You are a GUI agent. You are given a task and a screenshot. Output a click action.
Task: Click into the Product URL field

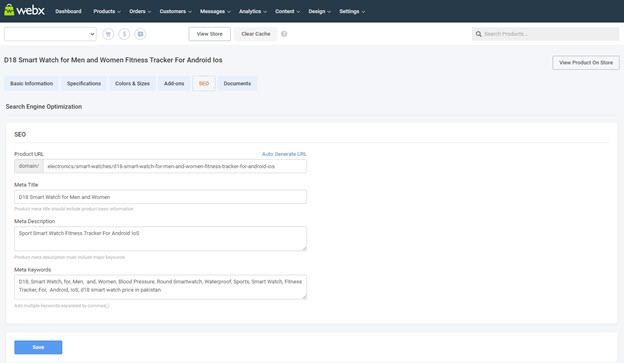point(175,166)
